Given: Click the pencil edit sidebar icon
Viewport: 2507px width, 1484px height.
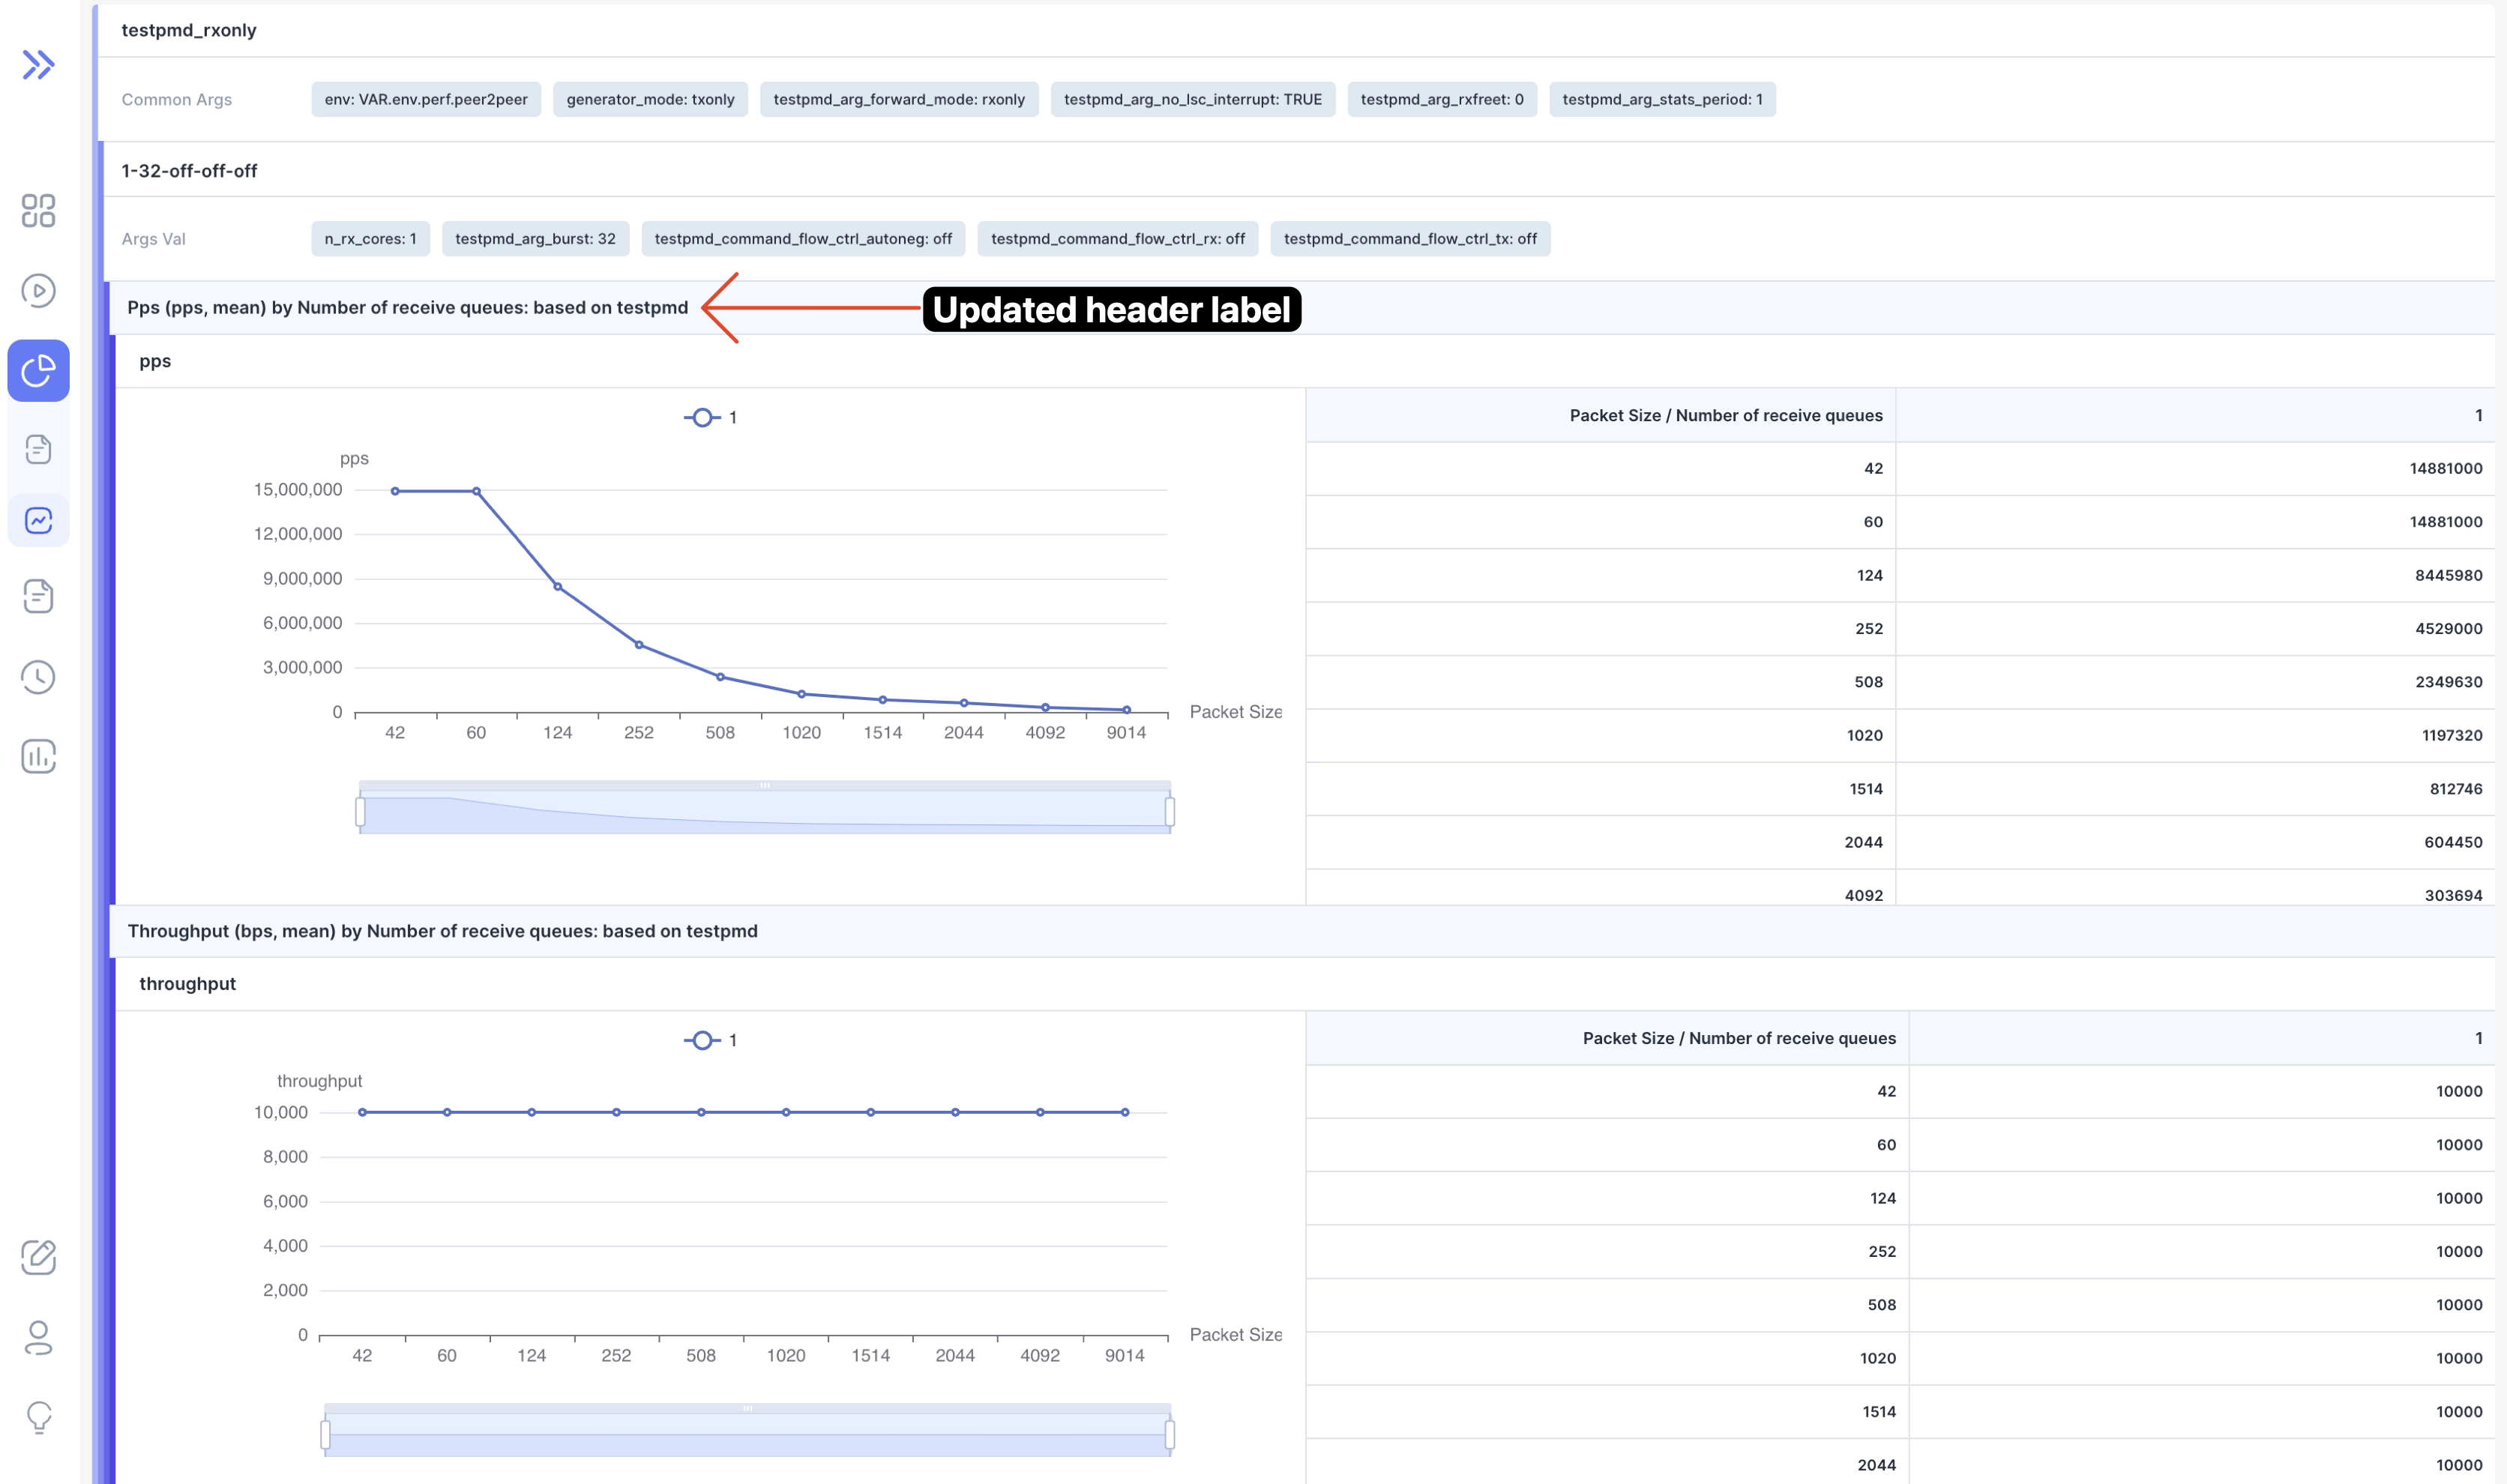Looking at the screenshot, I should click(x=38, y=1257).
